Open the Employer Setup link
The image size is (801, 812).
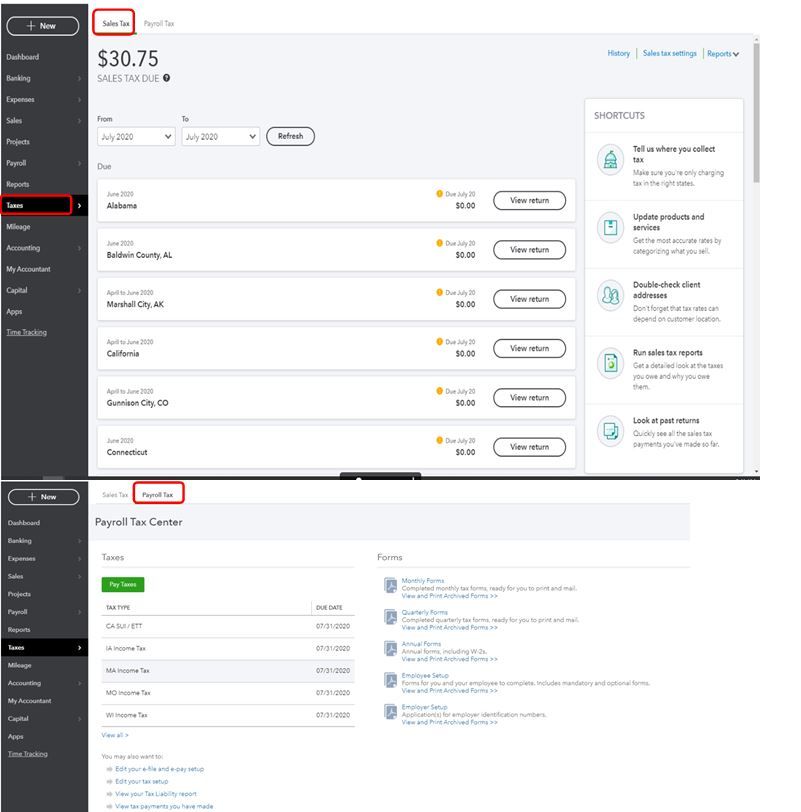tap(425, 707)
